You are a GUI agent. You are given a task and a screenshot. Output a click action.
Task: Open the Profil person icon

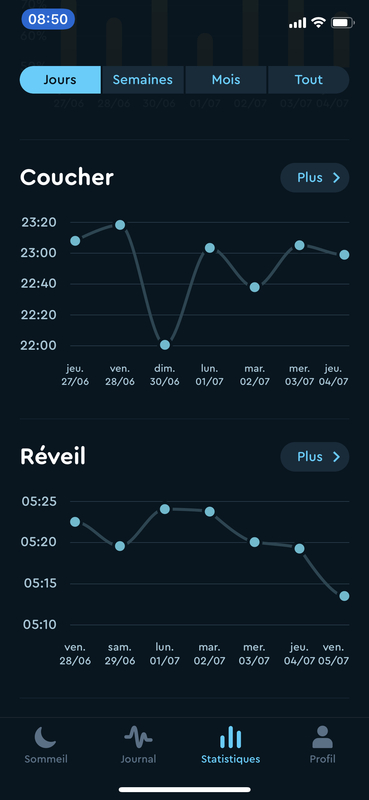(x=323, y=737)
